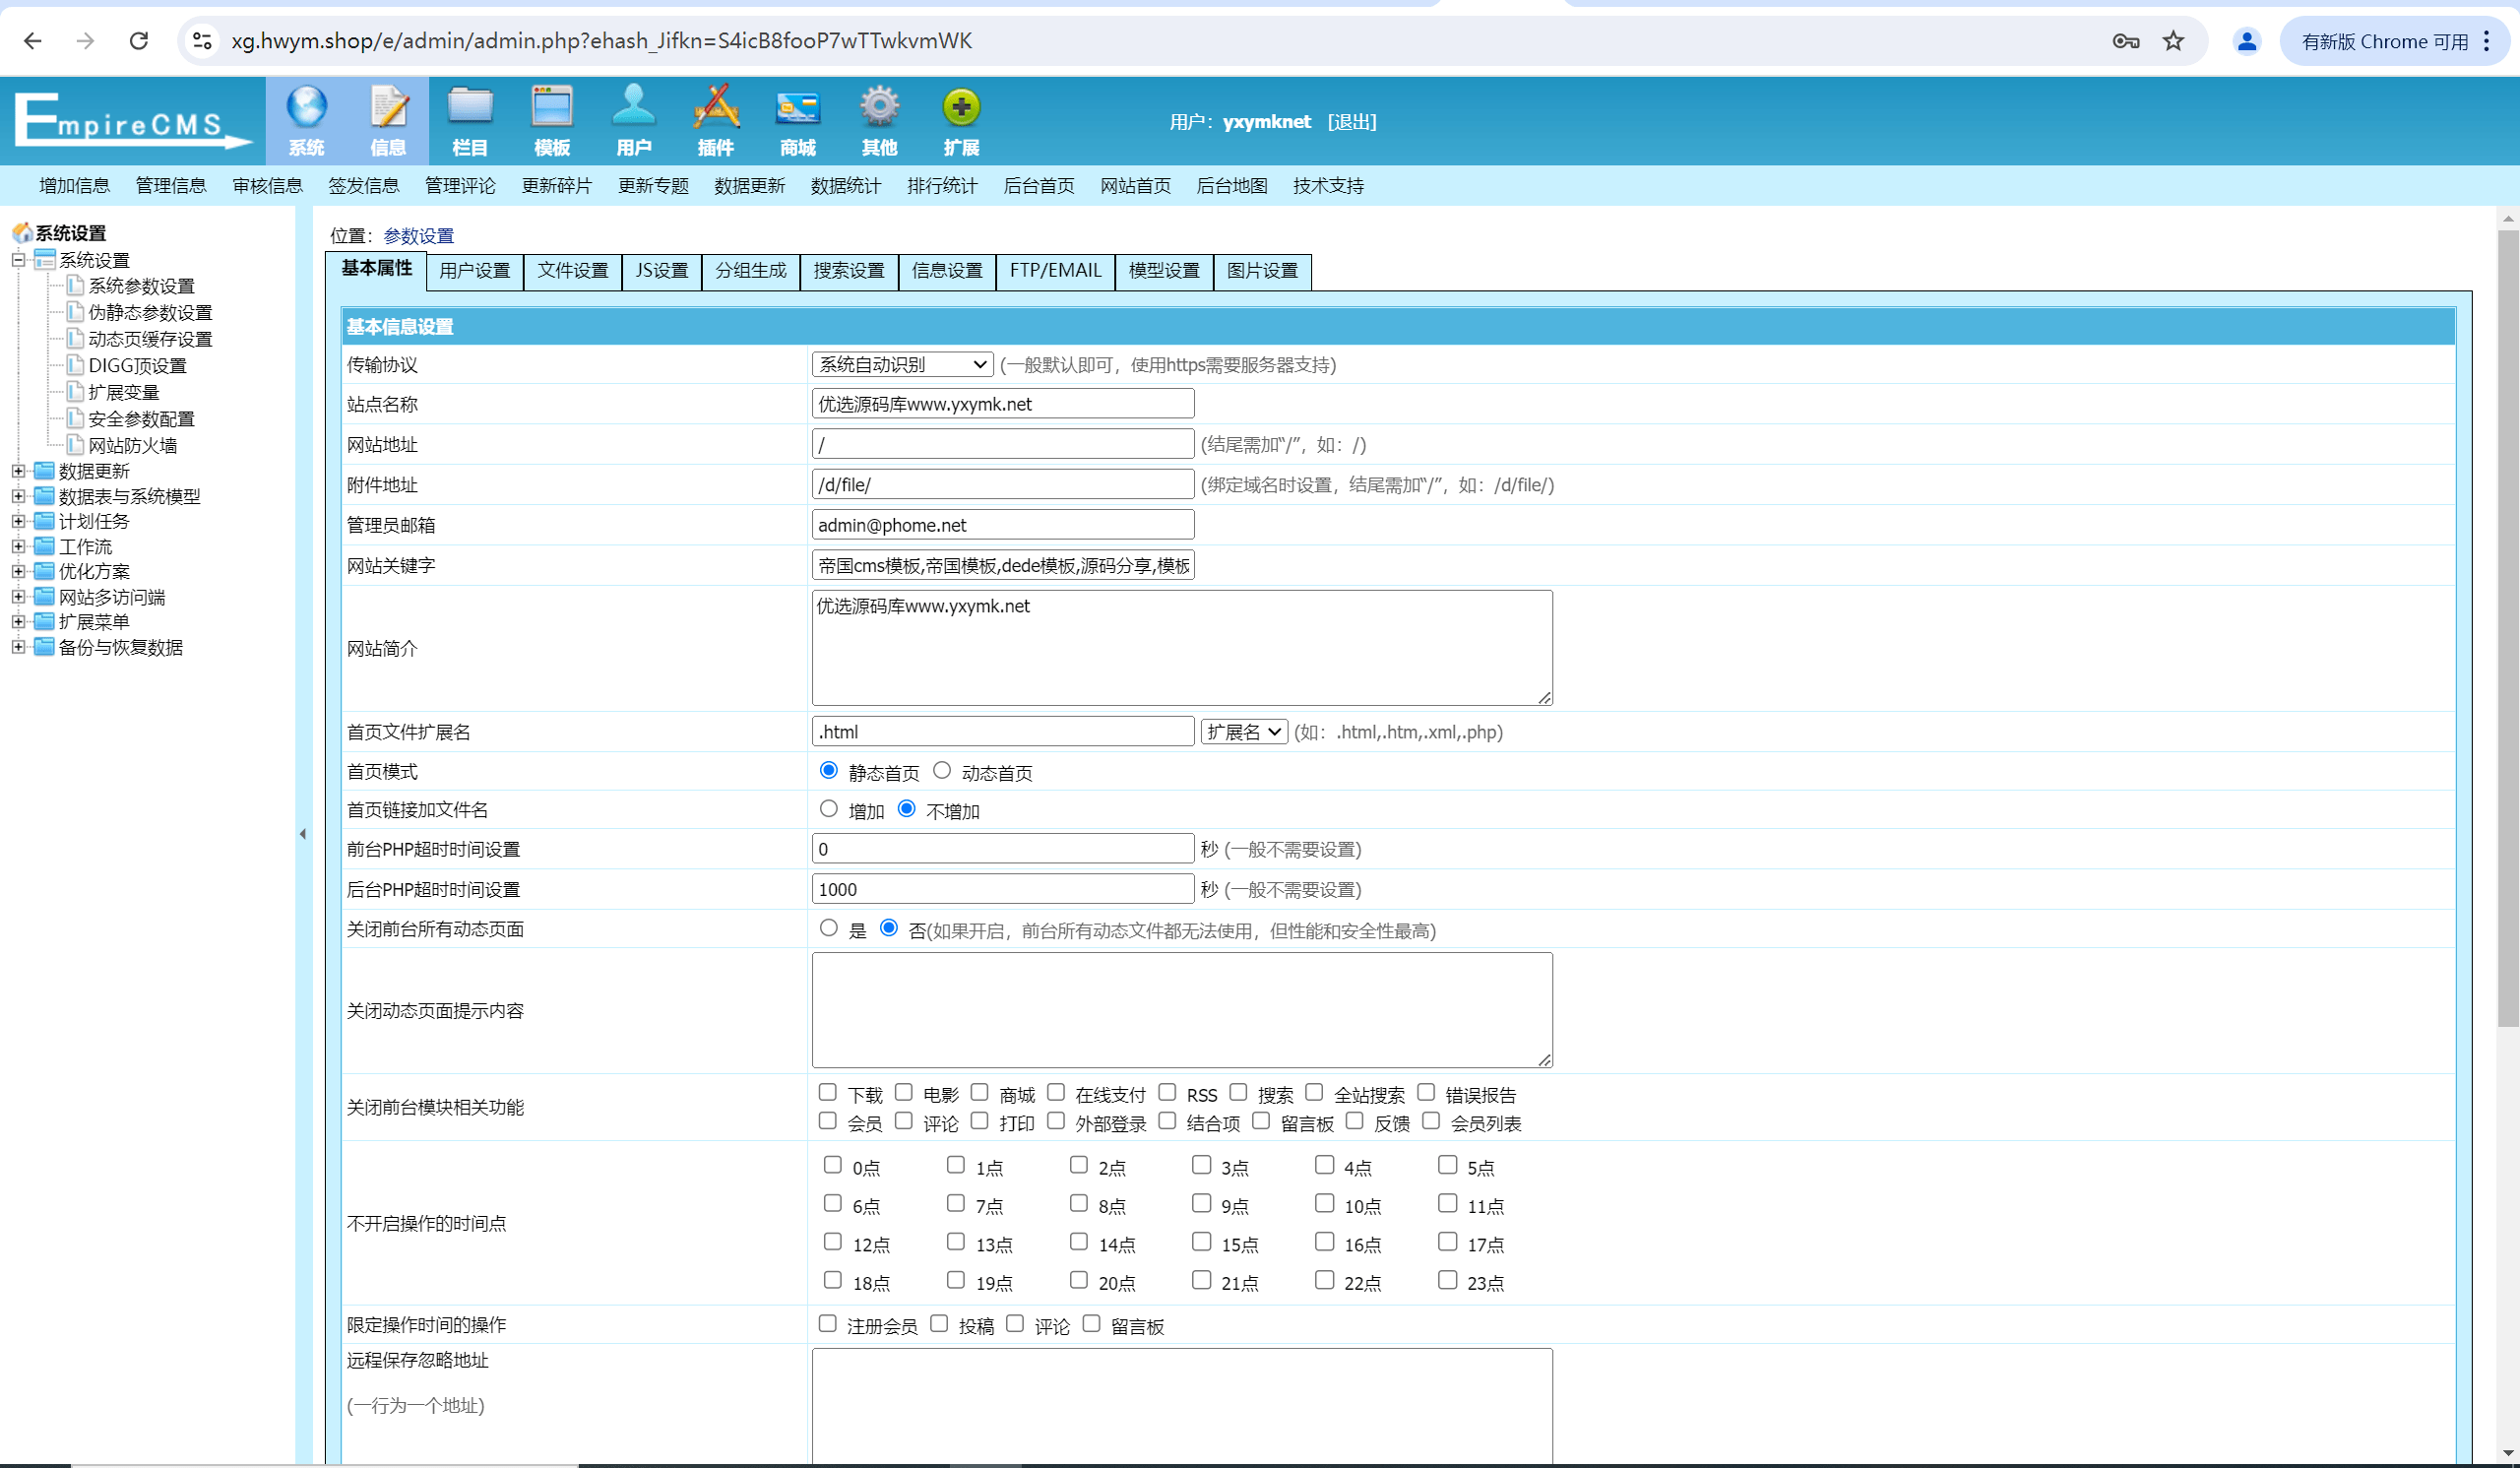Image resolution: width=2520 pixels, height=1468 pixels.
Task: Open 增加信息 in the submenu
Action: [x=74, y=186]
